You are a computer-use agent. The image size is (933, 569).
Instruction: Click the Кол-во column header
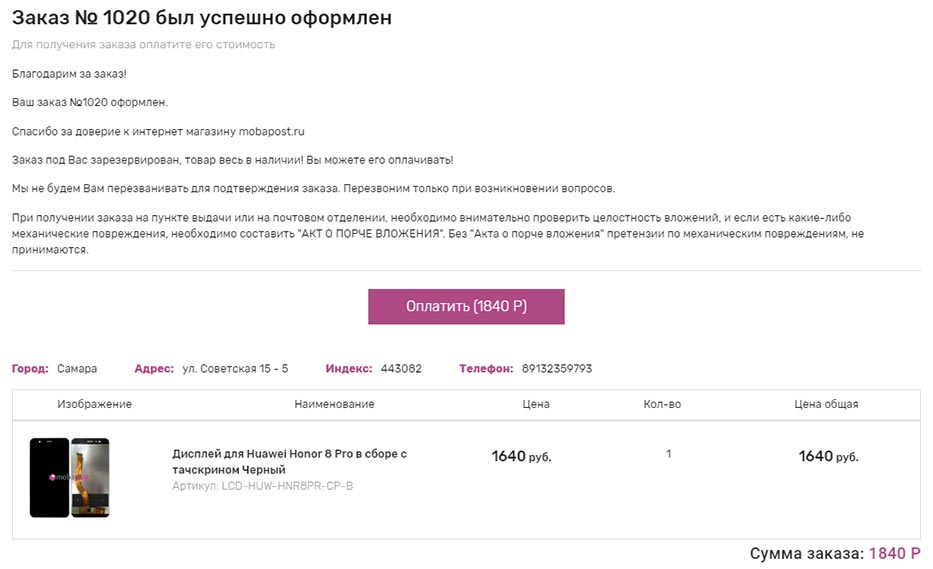pyautogui.click(x=662, y=404)
